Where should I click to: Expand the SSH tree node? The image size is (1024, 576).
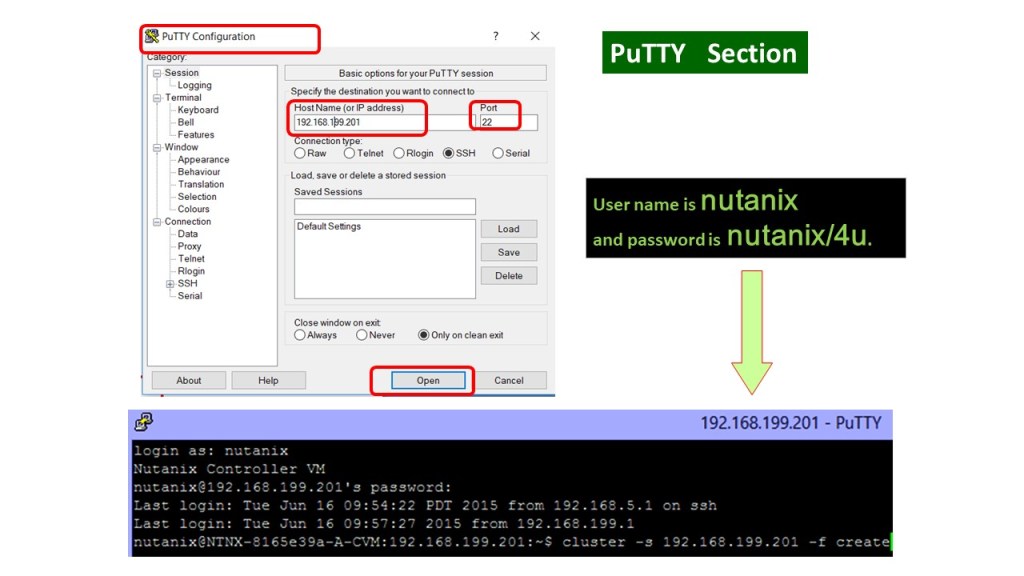pyautogui.click(x=170, y=284)
